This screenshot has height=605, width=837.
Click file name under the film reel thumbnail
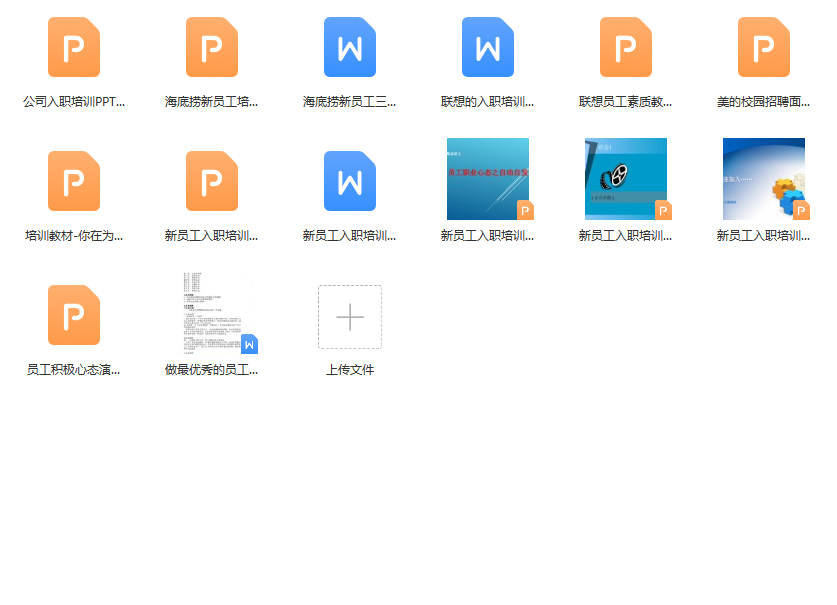(626, 235)
